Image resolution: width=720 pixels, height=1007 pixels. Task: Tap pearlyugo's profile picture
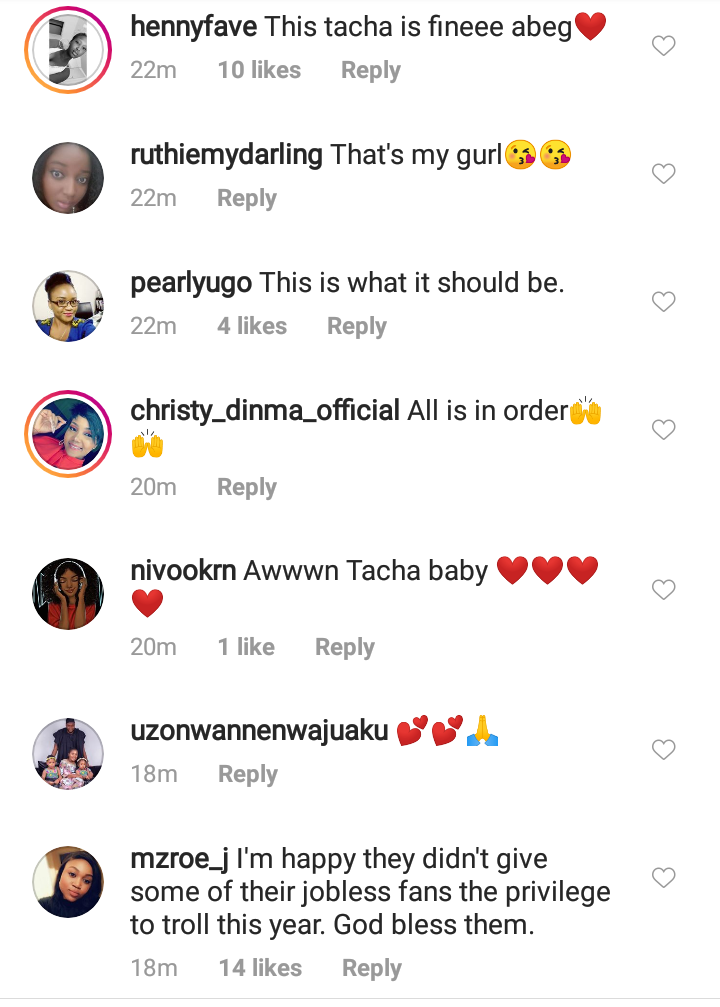pos(68,306)
